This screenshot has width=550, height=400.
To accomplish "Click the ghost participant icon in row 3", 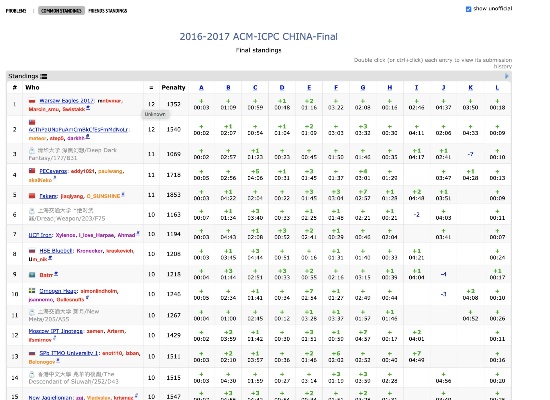I will pyautogui.click(x=32, y=151).
